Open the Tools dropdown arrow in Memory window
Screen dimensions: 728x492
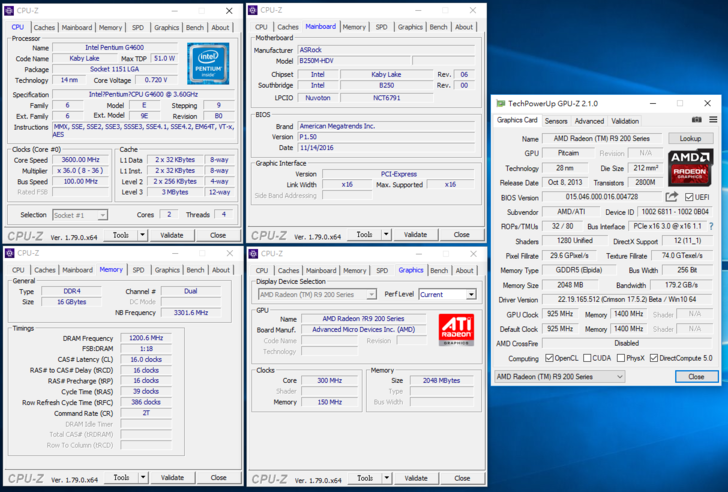click(x=144, y=478)
